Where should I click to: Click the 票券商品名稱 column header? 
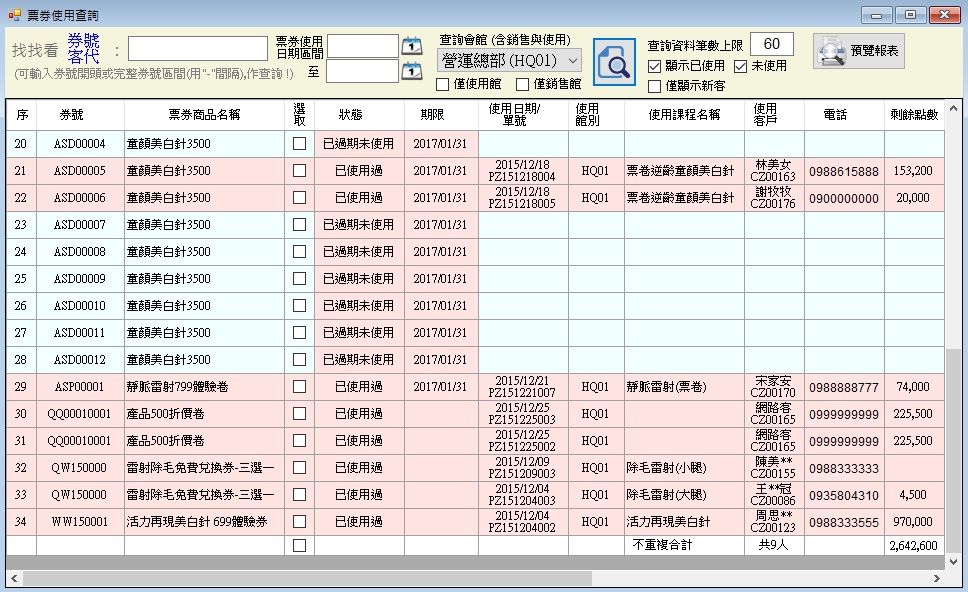[x=204, y=115]
